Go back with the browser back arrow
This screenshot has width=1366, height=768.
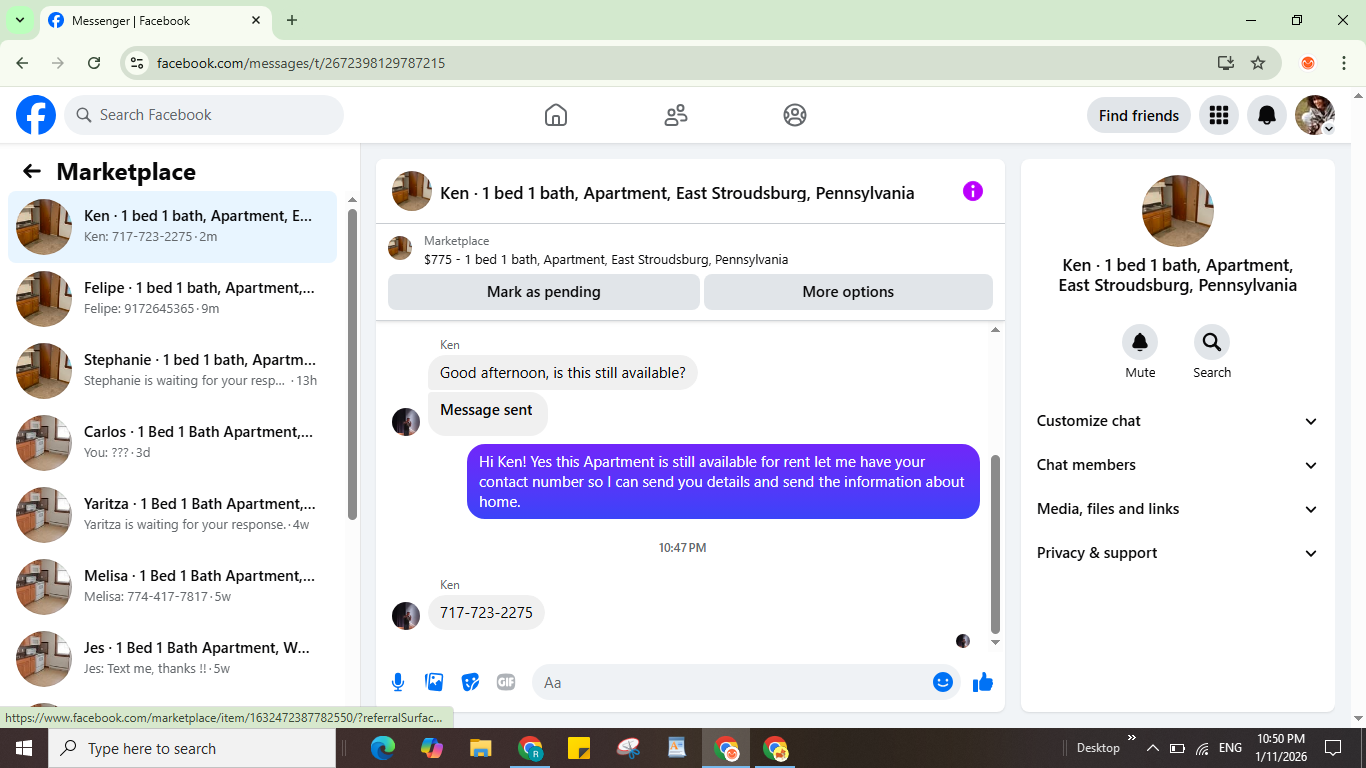point(22,63)
